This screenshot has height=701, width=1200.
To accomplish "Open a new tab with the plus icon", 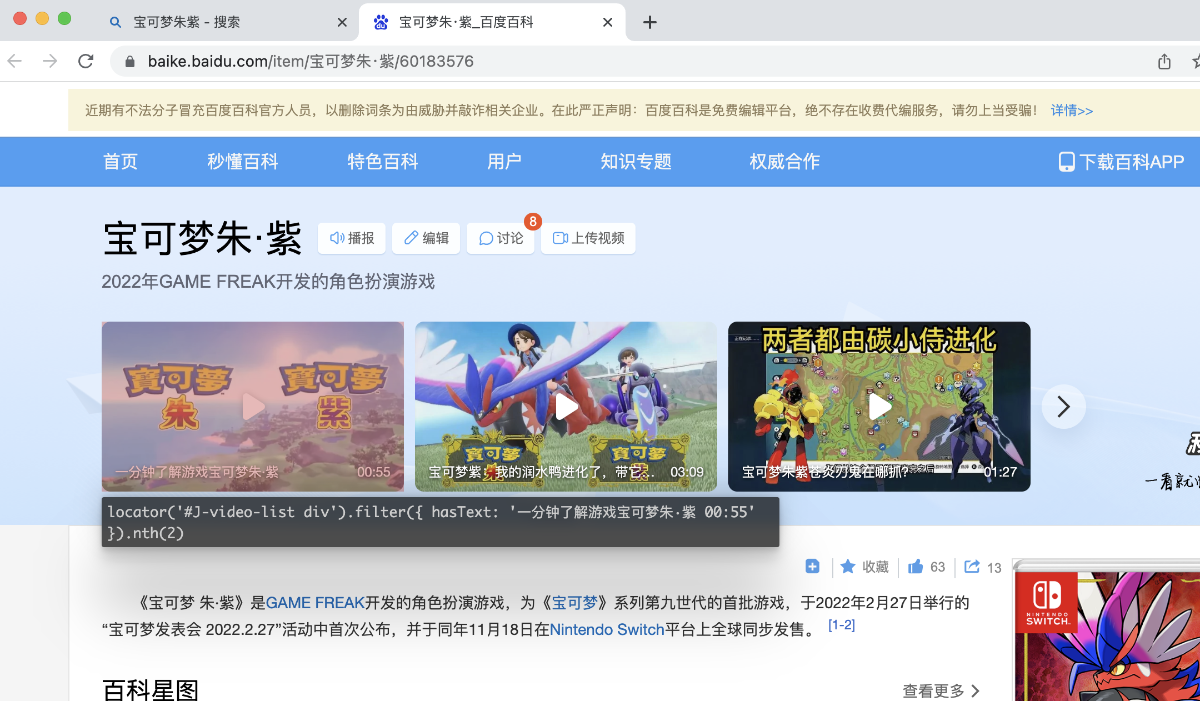I will coord(650,22).
